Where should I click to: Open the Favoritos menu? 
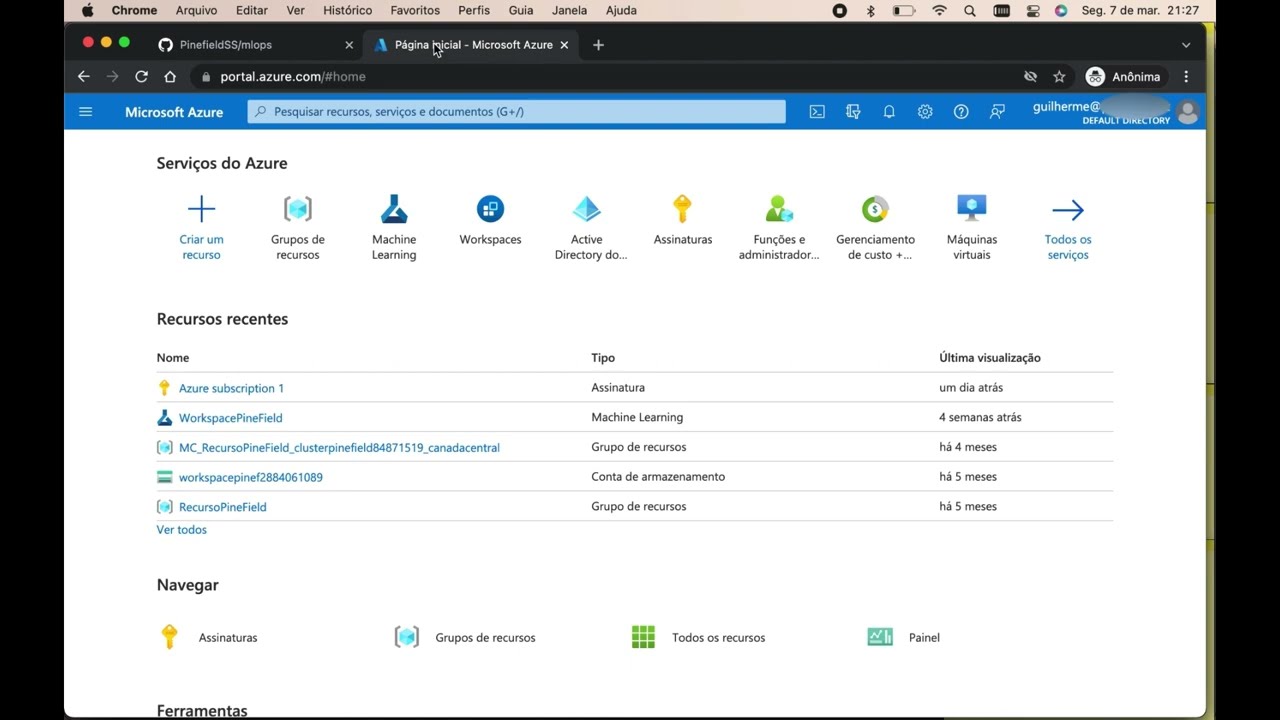[415, 10]
